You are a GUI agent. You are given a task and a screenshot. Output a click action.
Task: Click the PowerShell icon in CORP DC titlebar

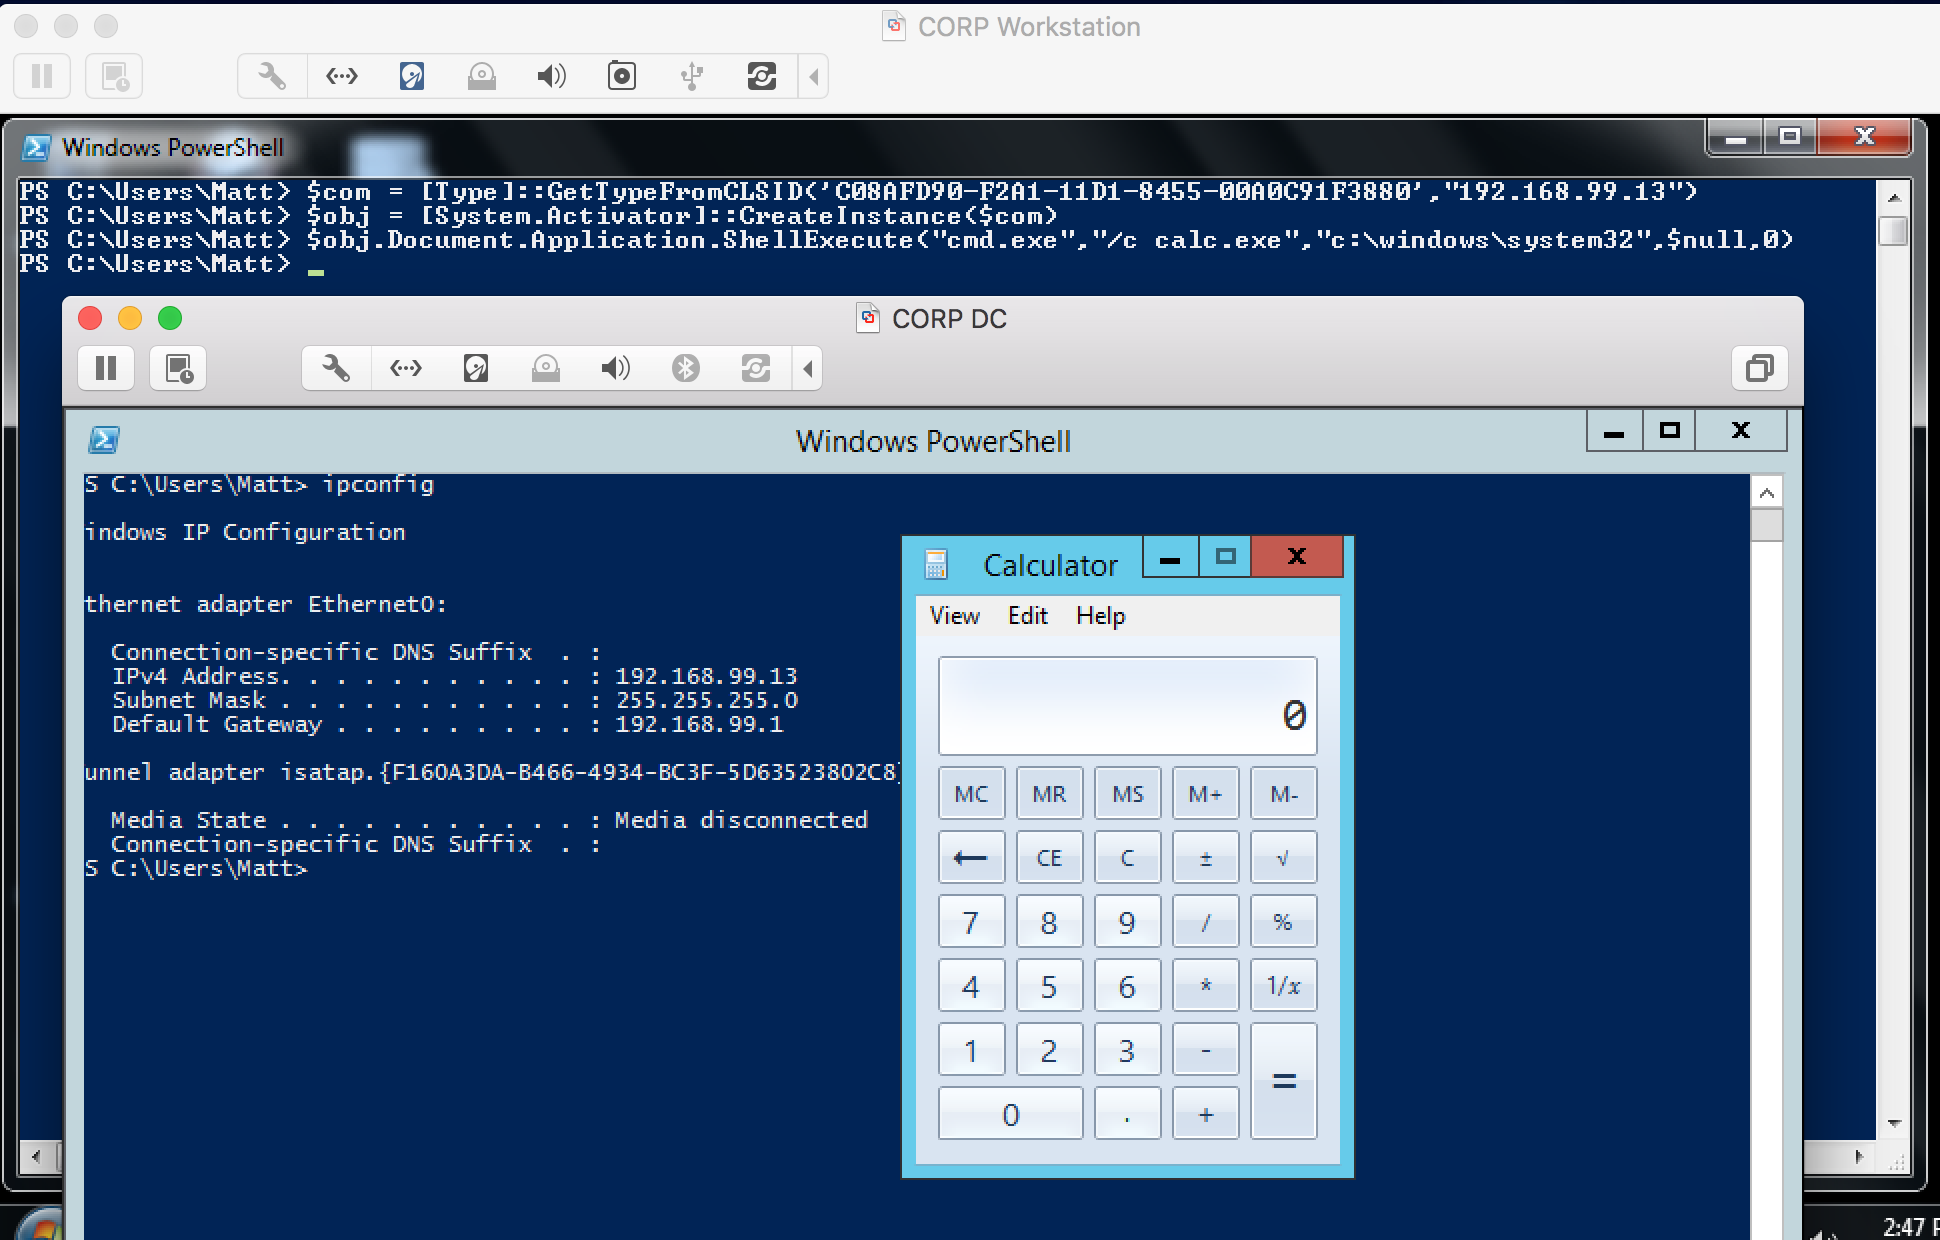[x=104, y=440]
